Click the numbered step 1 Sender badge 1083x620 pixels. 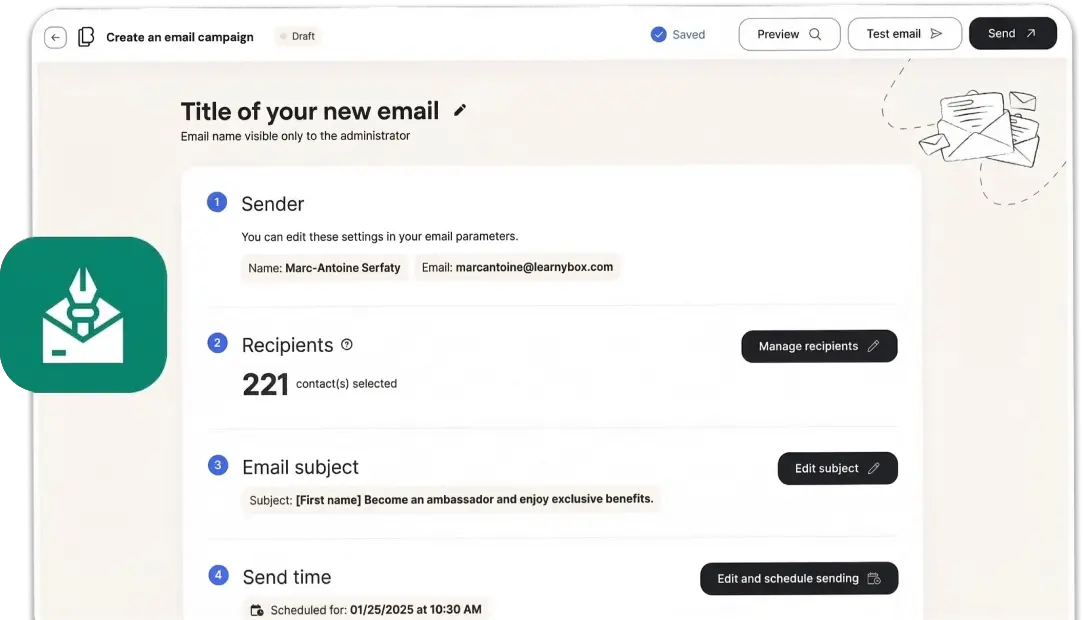pyautogui.click(x=217, y=201)
